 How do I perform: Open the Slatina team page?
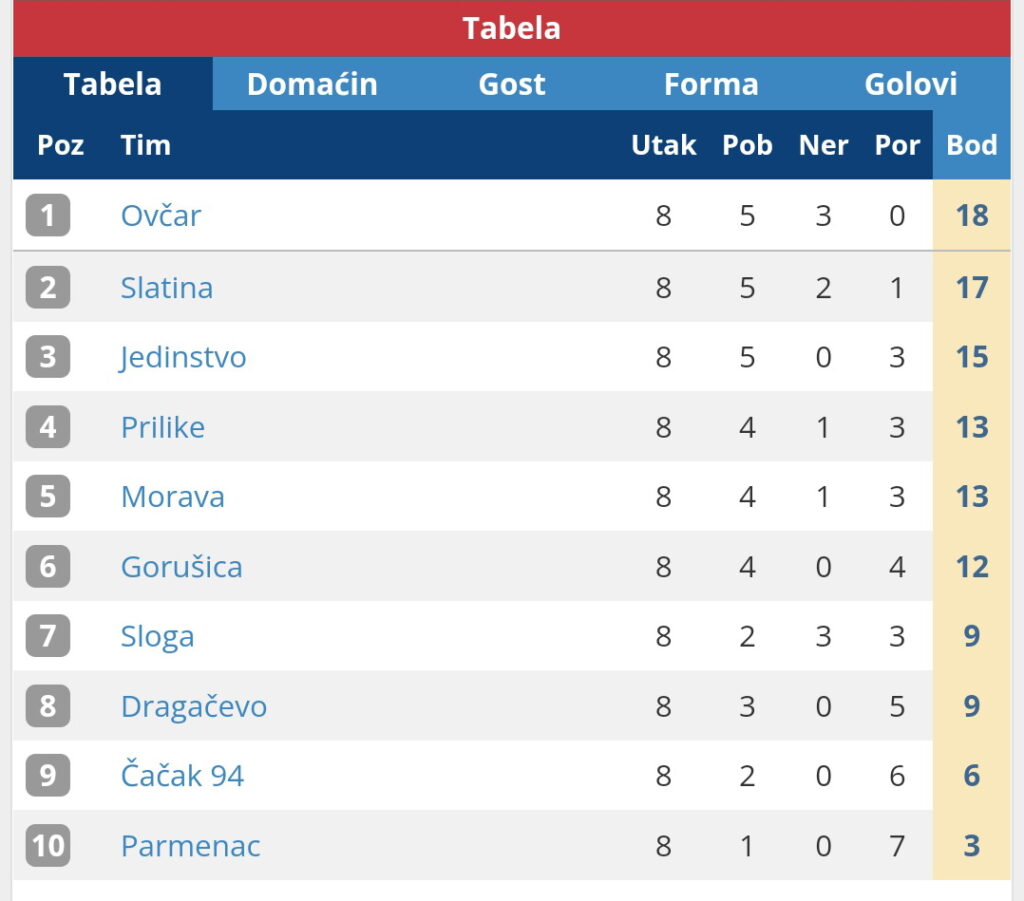click(167, 287)
